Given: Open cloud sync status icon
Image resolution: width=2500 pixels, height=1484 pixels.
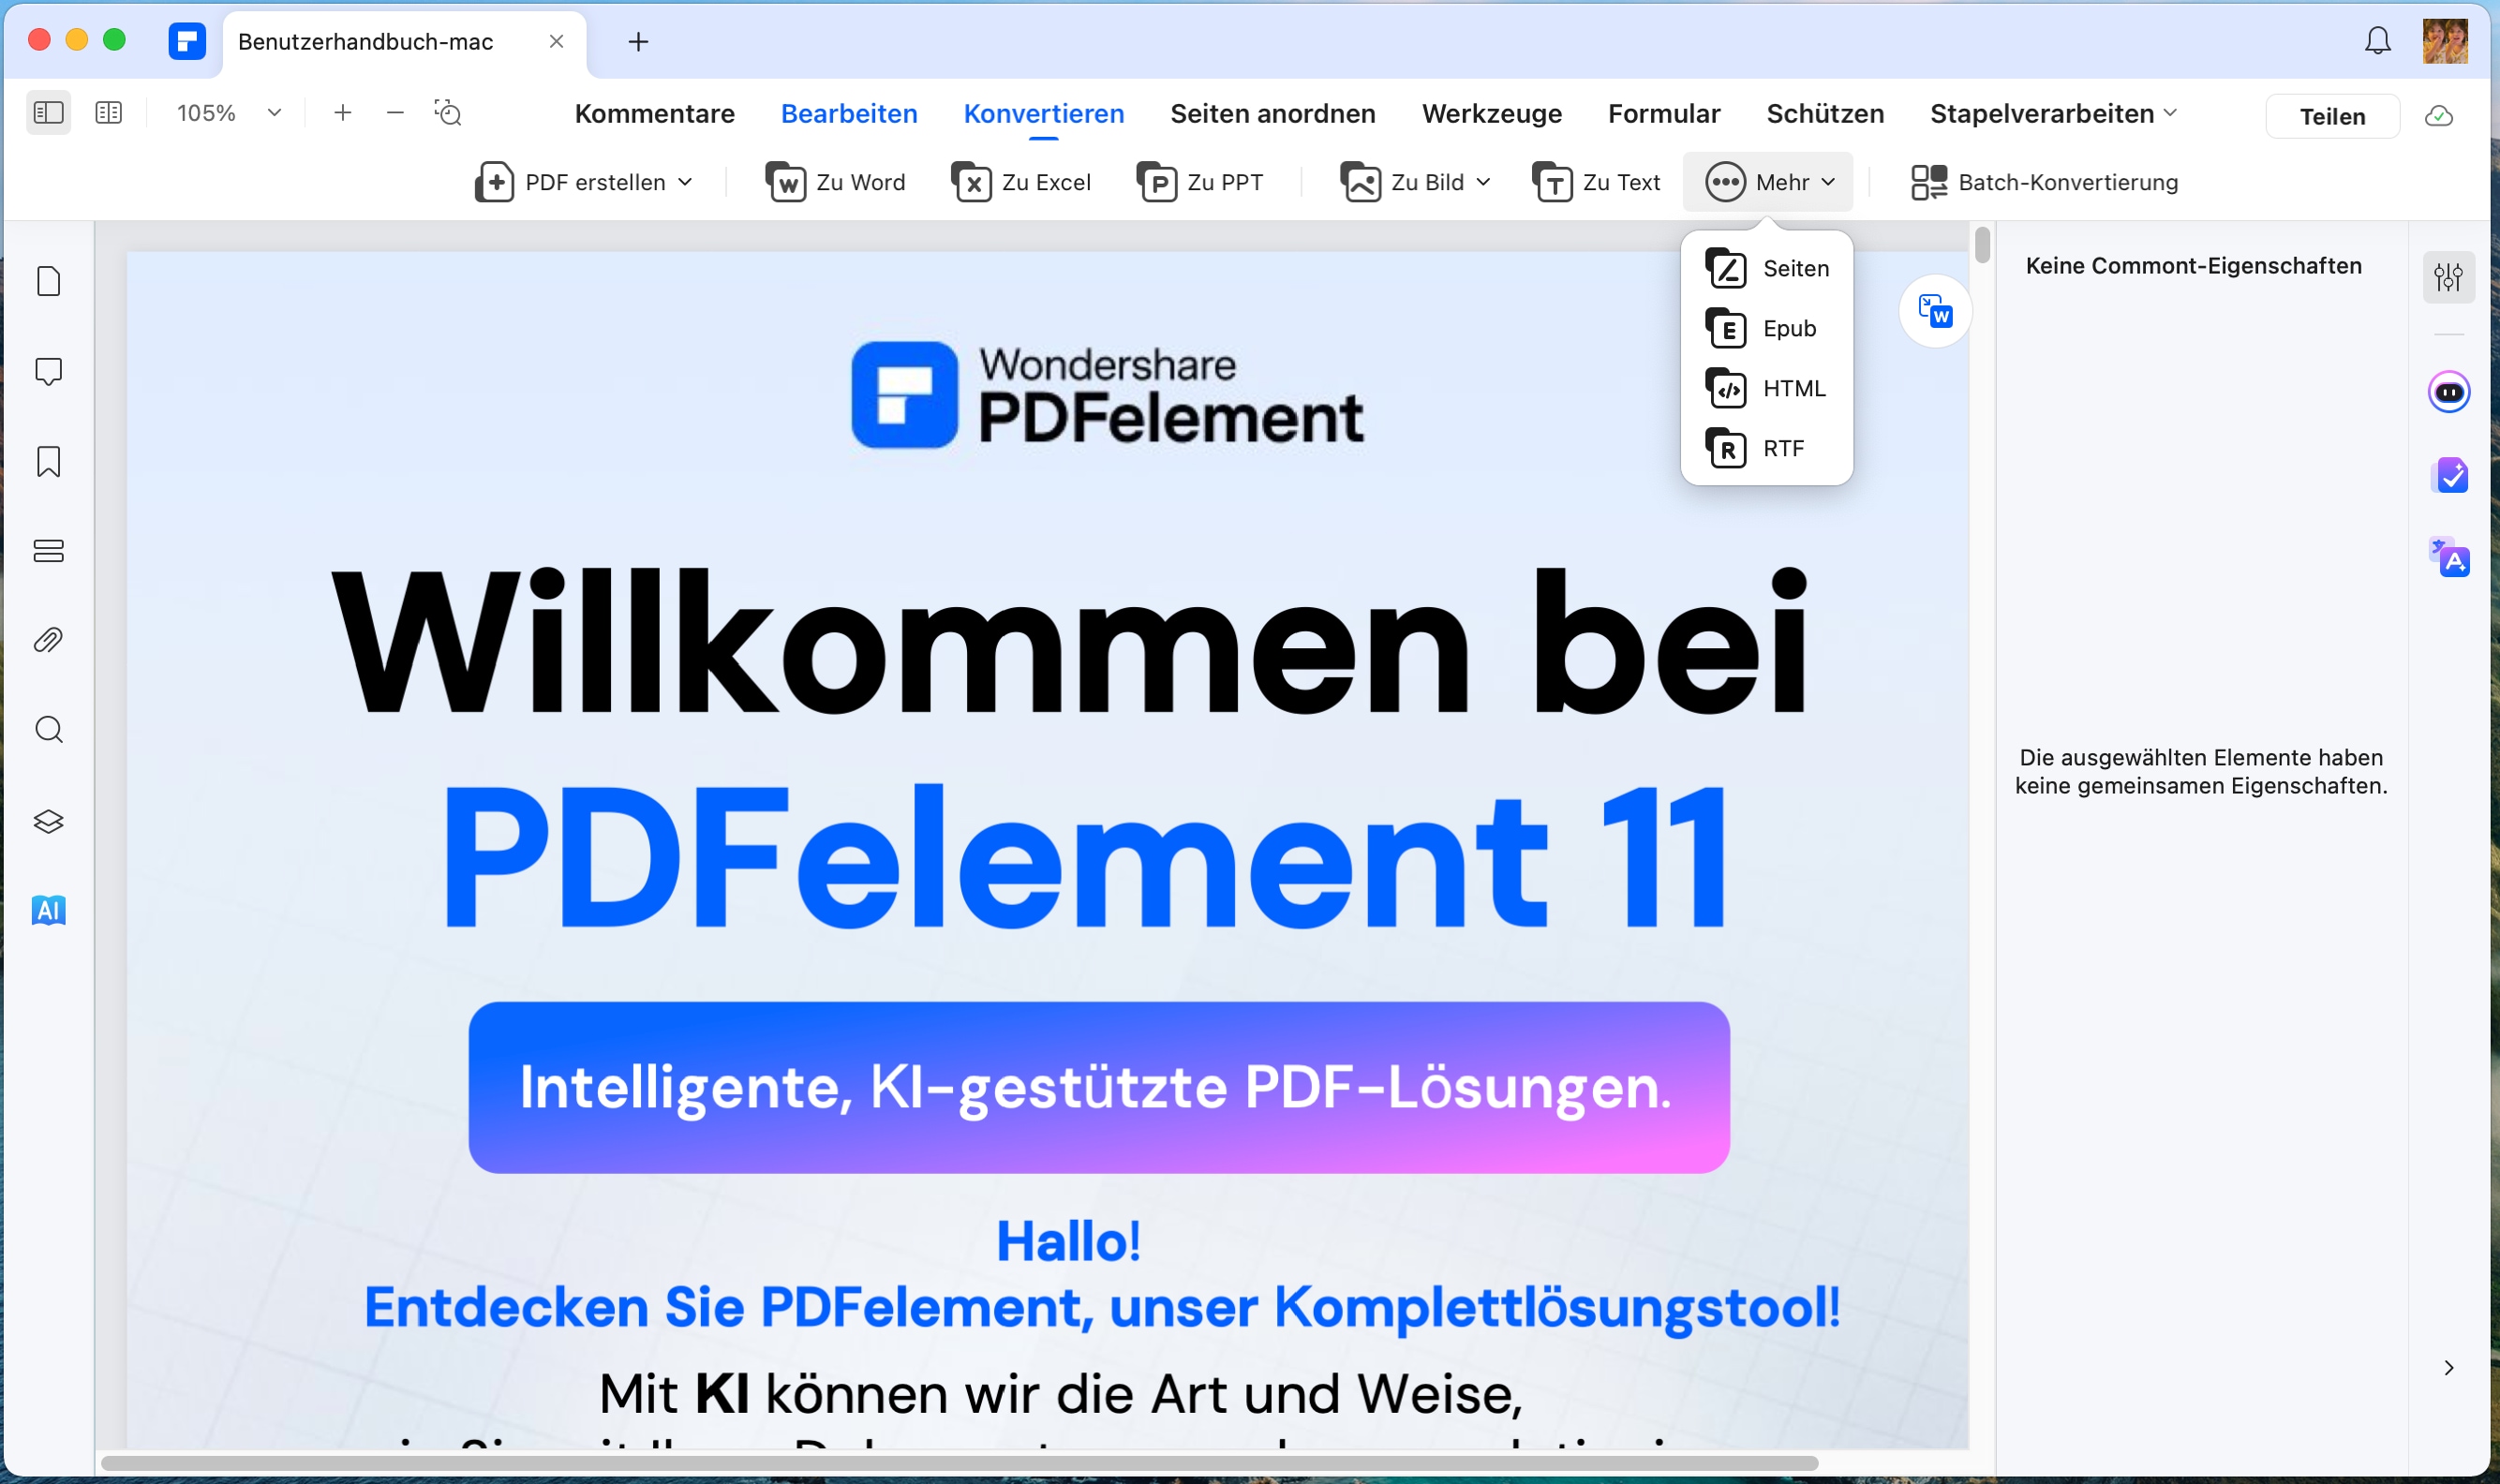Looking at the screenshot, I should [x=2438, y=116].
